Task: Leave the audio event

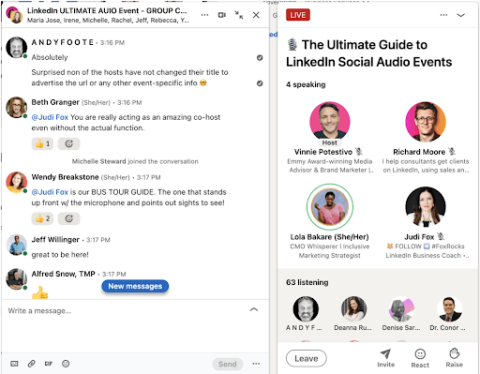Action: click(x=306, y=358)
